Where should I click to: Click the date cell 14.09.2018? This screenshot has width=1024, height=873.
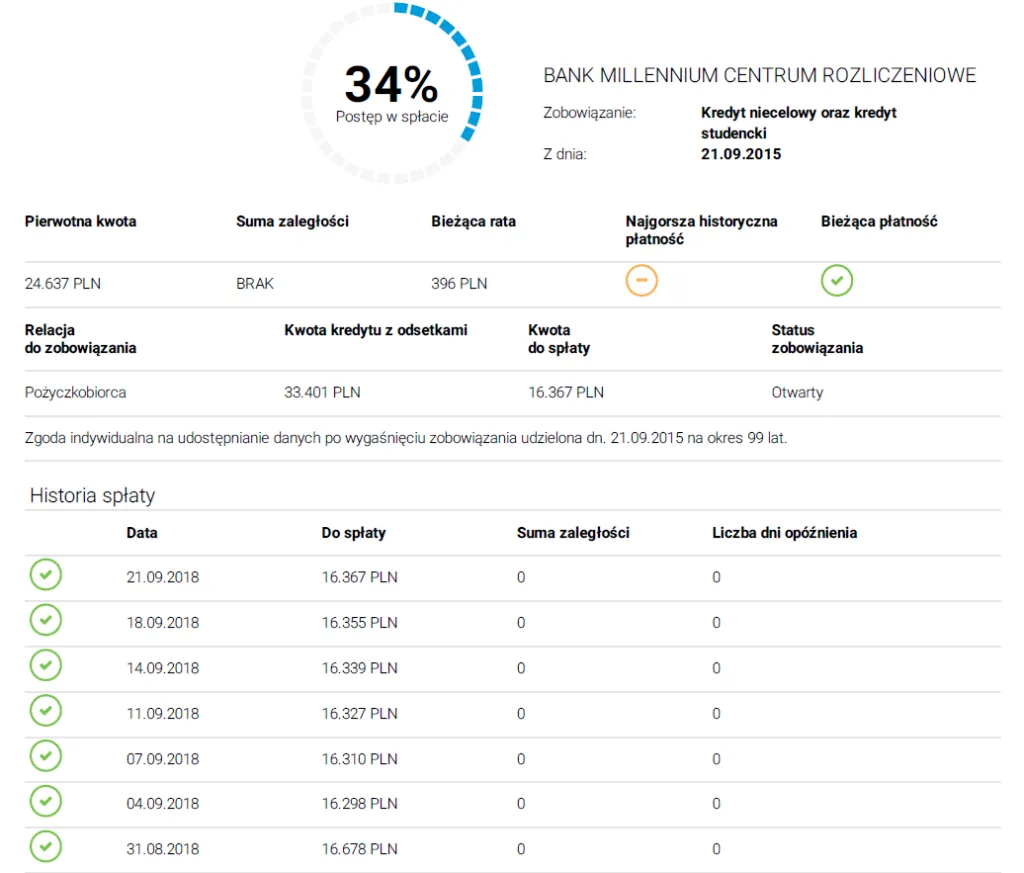tap(163, 668)
